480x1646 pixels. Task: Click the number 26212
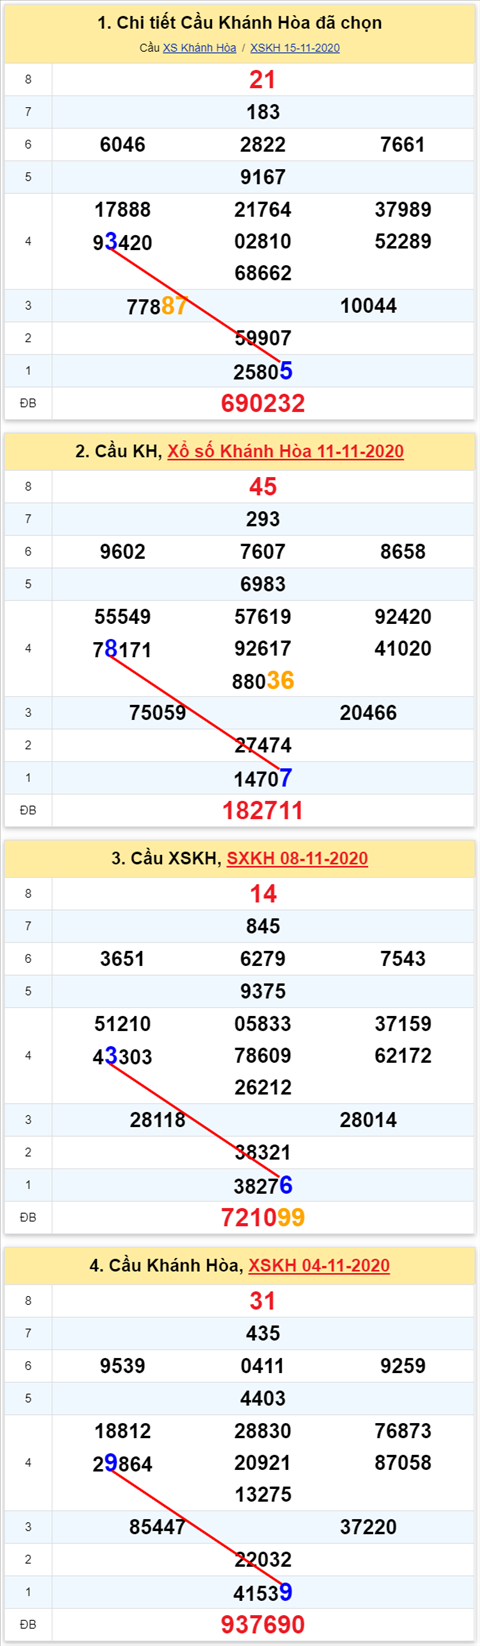[263, 1087]
